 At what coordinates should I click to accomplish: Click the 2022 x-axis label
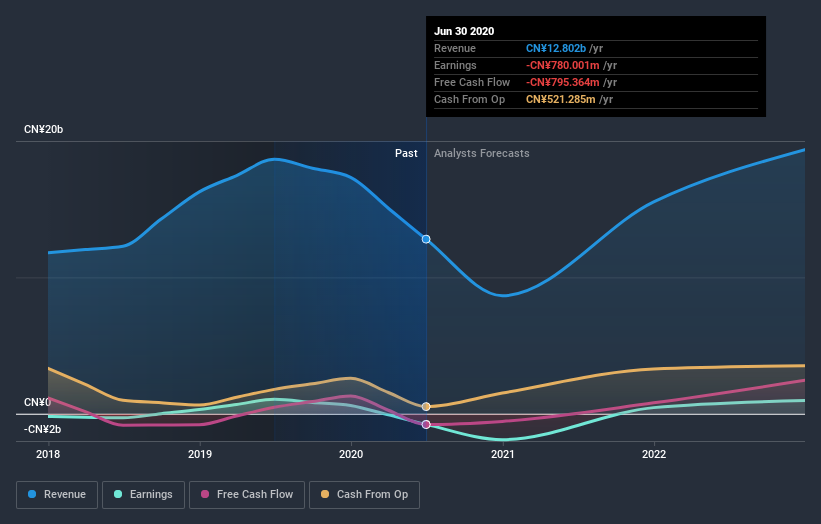click(x=654, y=454)
